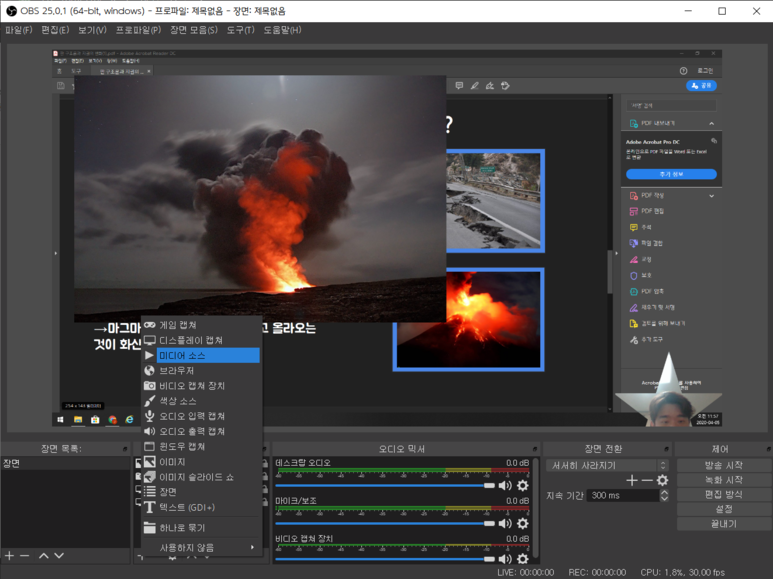Add a 비디오 캡쳐 장치 source from the menu
This screenshot has height=579, width=773.
[x=201, y=386]
